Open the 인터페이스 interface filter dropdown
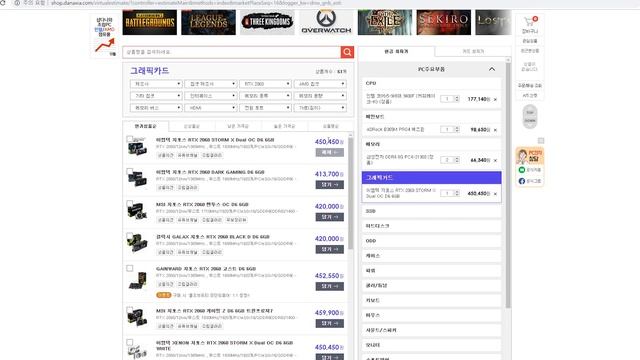This screenshot has height=360, width=640. pos(211,96)
